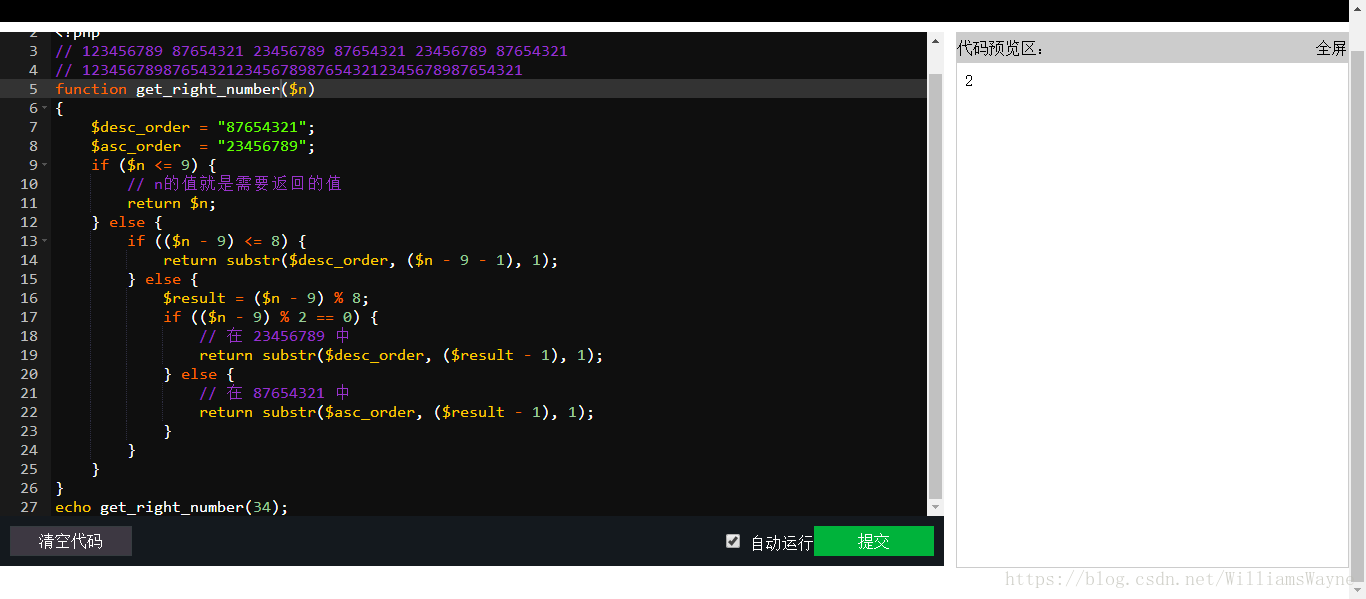This screenshot has height=599, width=1366.
Task: Click the long digit comment on line 4
Action: pos(289,70)
